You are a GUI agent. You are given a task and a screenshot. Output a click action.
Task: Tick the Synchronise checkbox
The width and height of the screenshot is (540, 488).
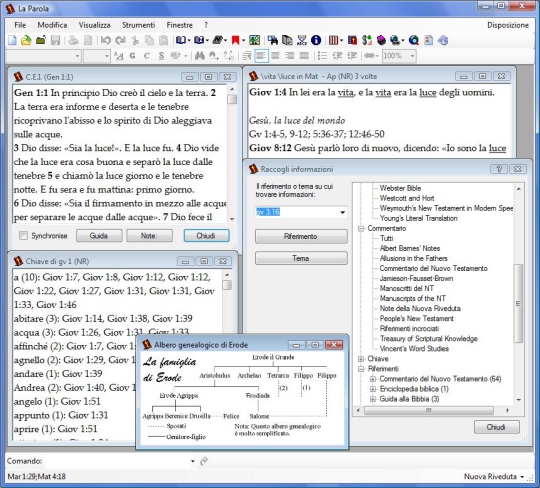pos(23,236)
